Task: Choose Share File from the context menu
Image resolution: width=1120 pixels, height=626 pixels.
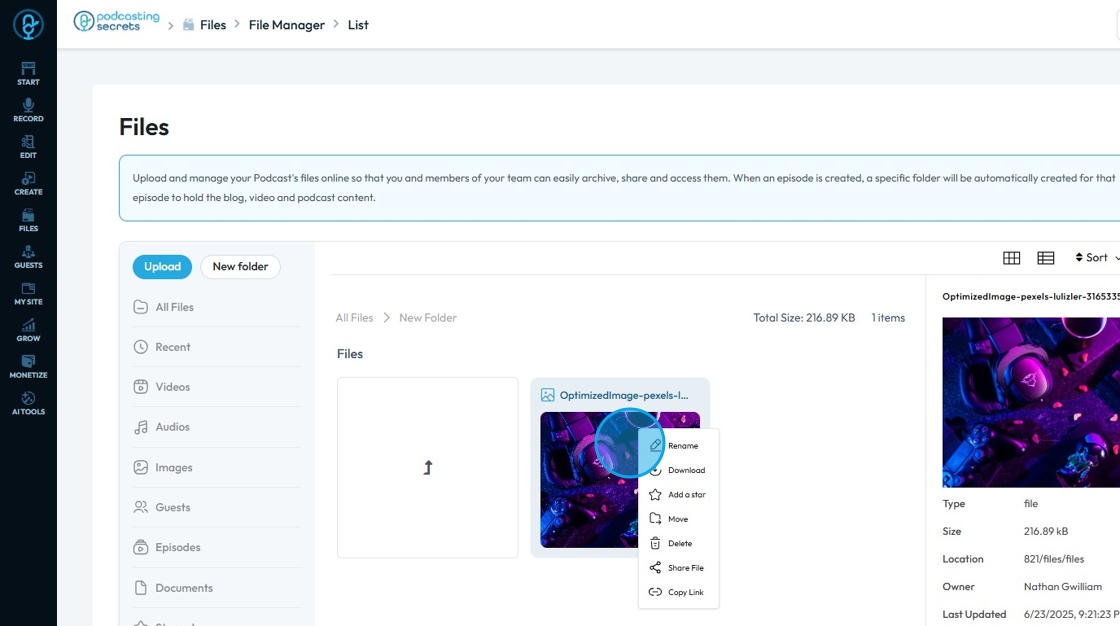Action: pyautogui.click(x=679, y=567)
